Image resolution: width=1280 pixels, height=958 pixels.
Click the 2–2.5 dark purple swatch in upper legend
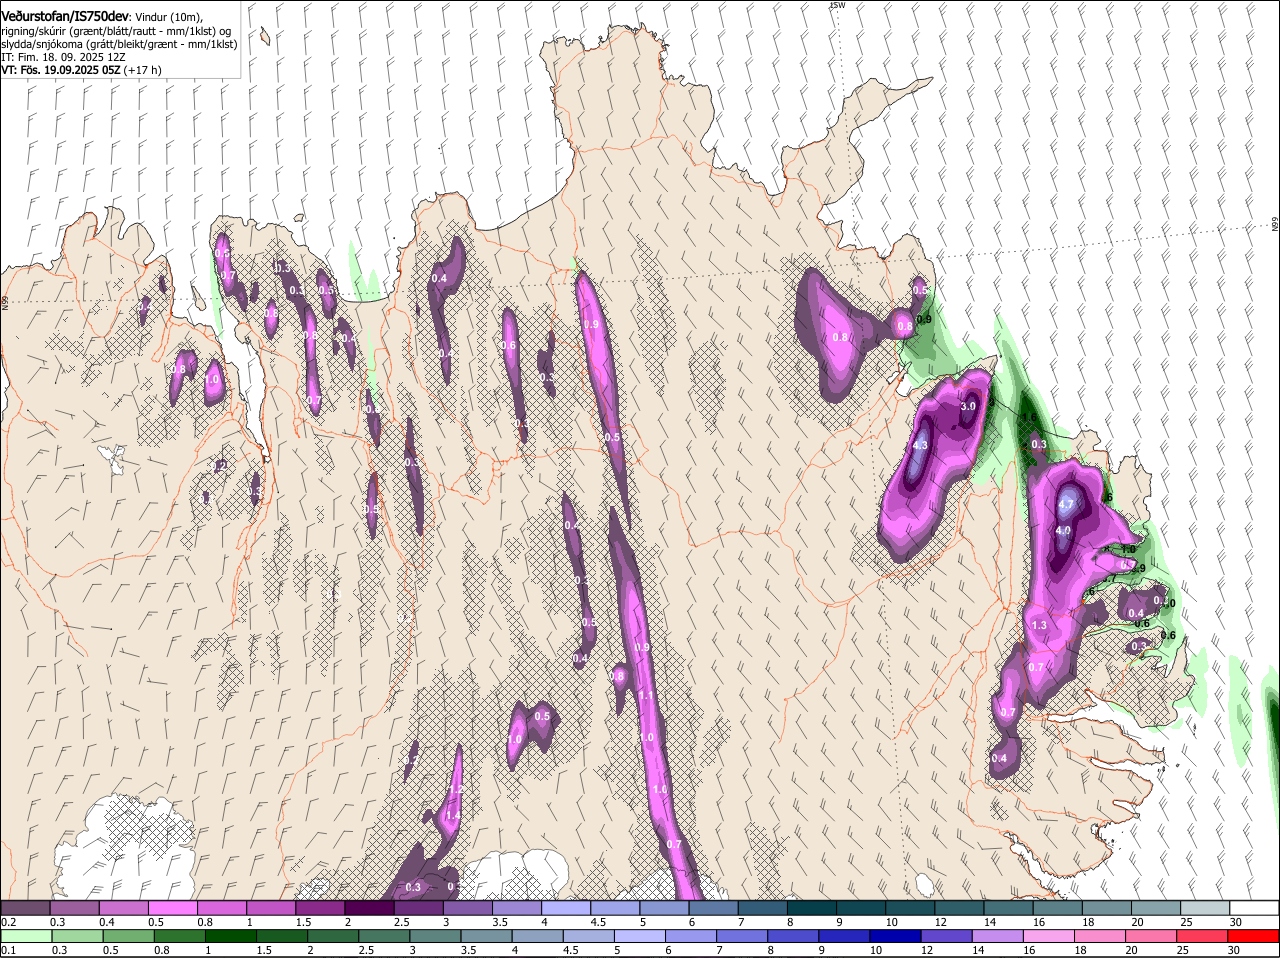tap(370, 908)
